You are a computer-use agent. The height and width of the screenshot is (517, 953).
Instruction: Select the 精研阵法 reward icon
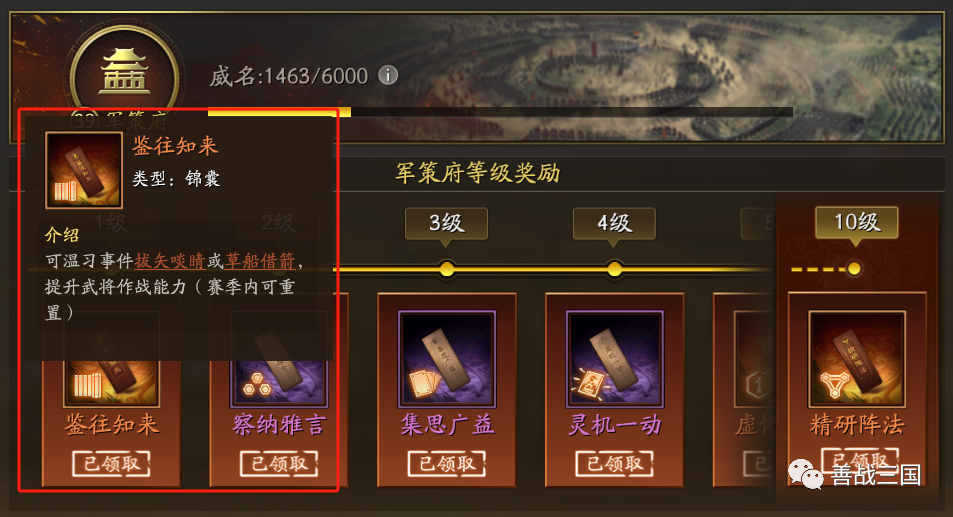856,359
